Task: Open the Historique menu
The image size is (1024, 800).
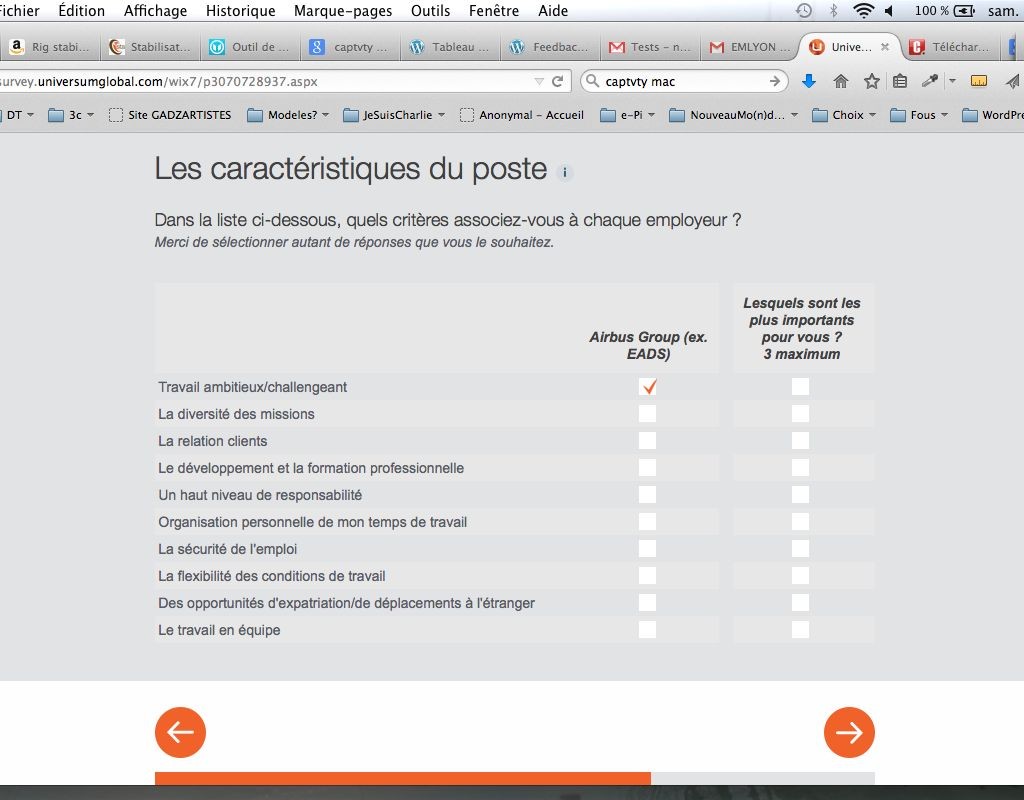Action: (240, 10)
